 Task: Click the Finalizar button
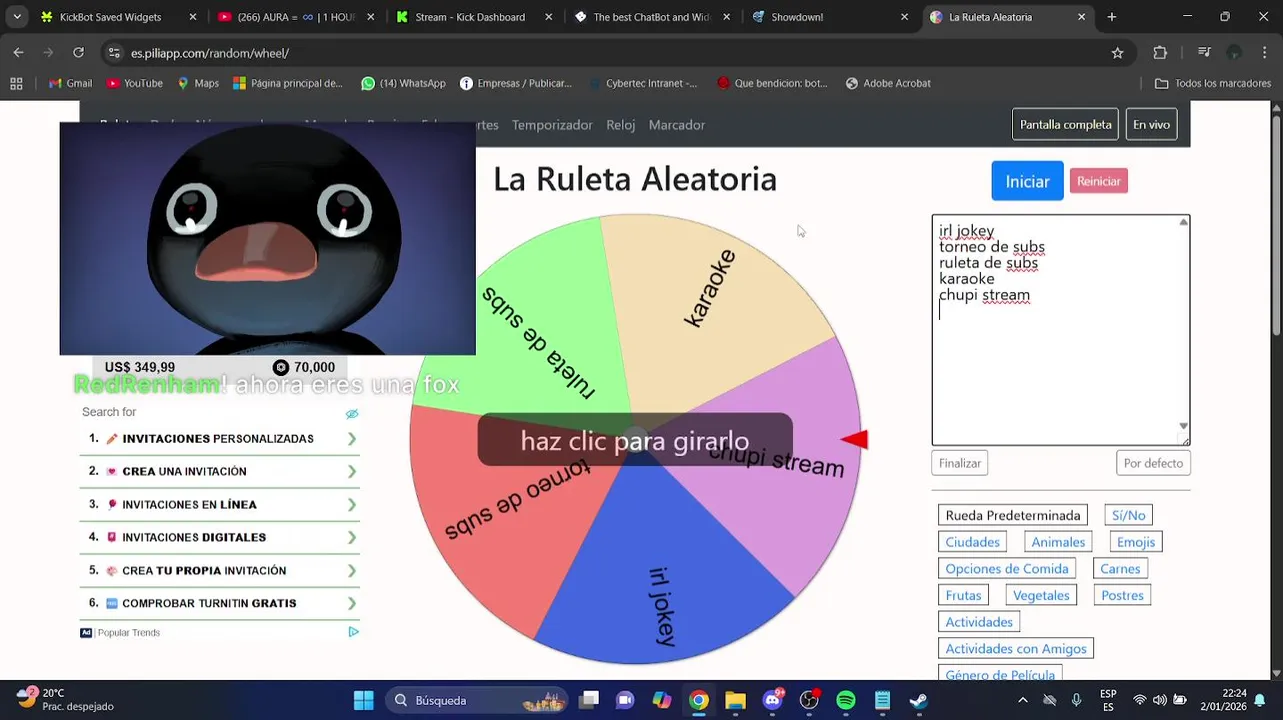pyautogui.click(x=959, y=463)
